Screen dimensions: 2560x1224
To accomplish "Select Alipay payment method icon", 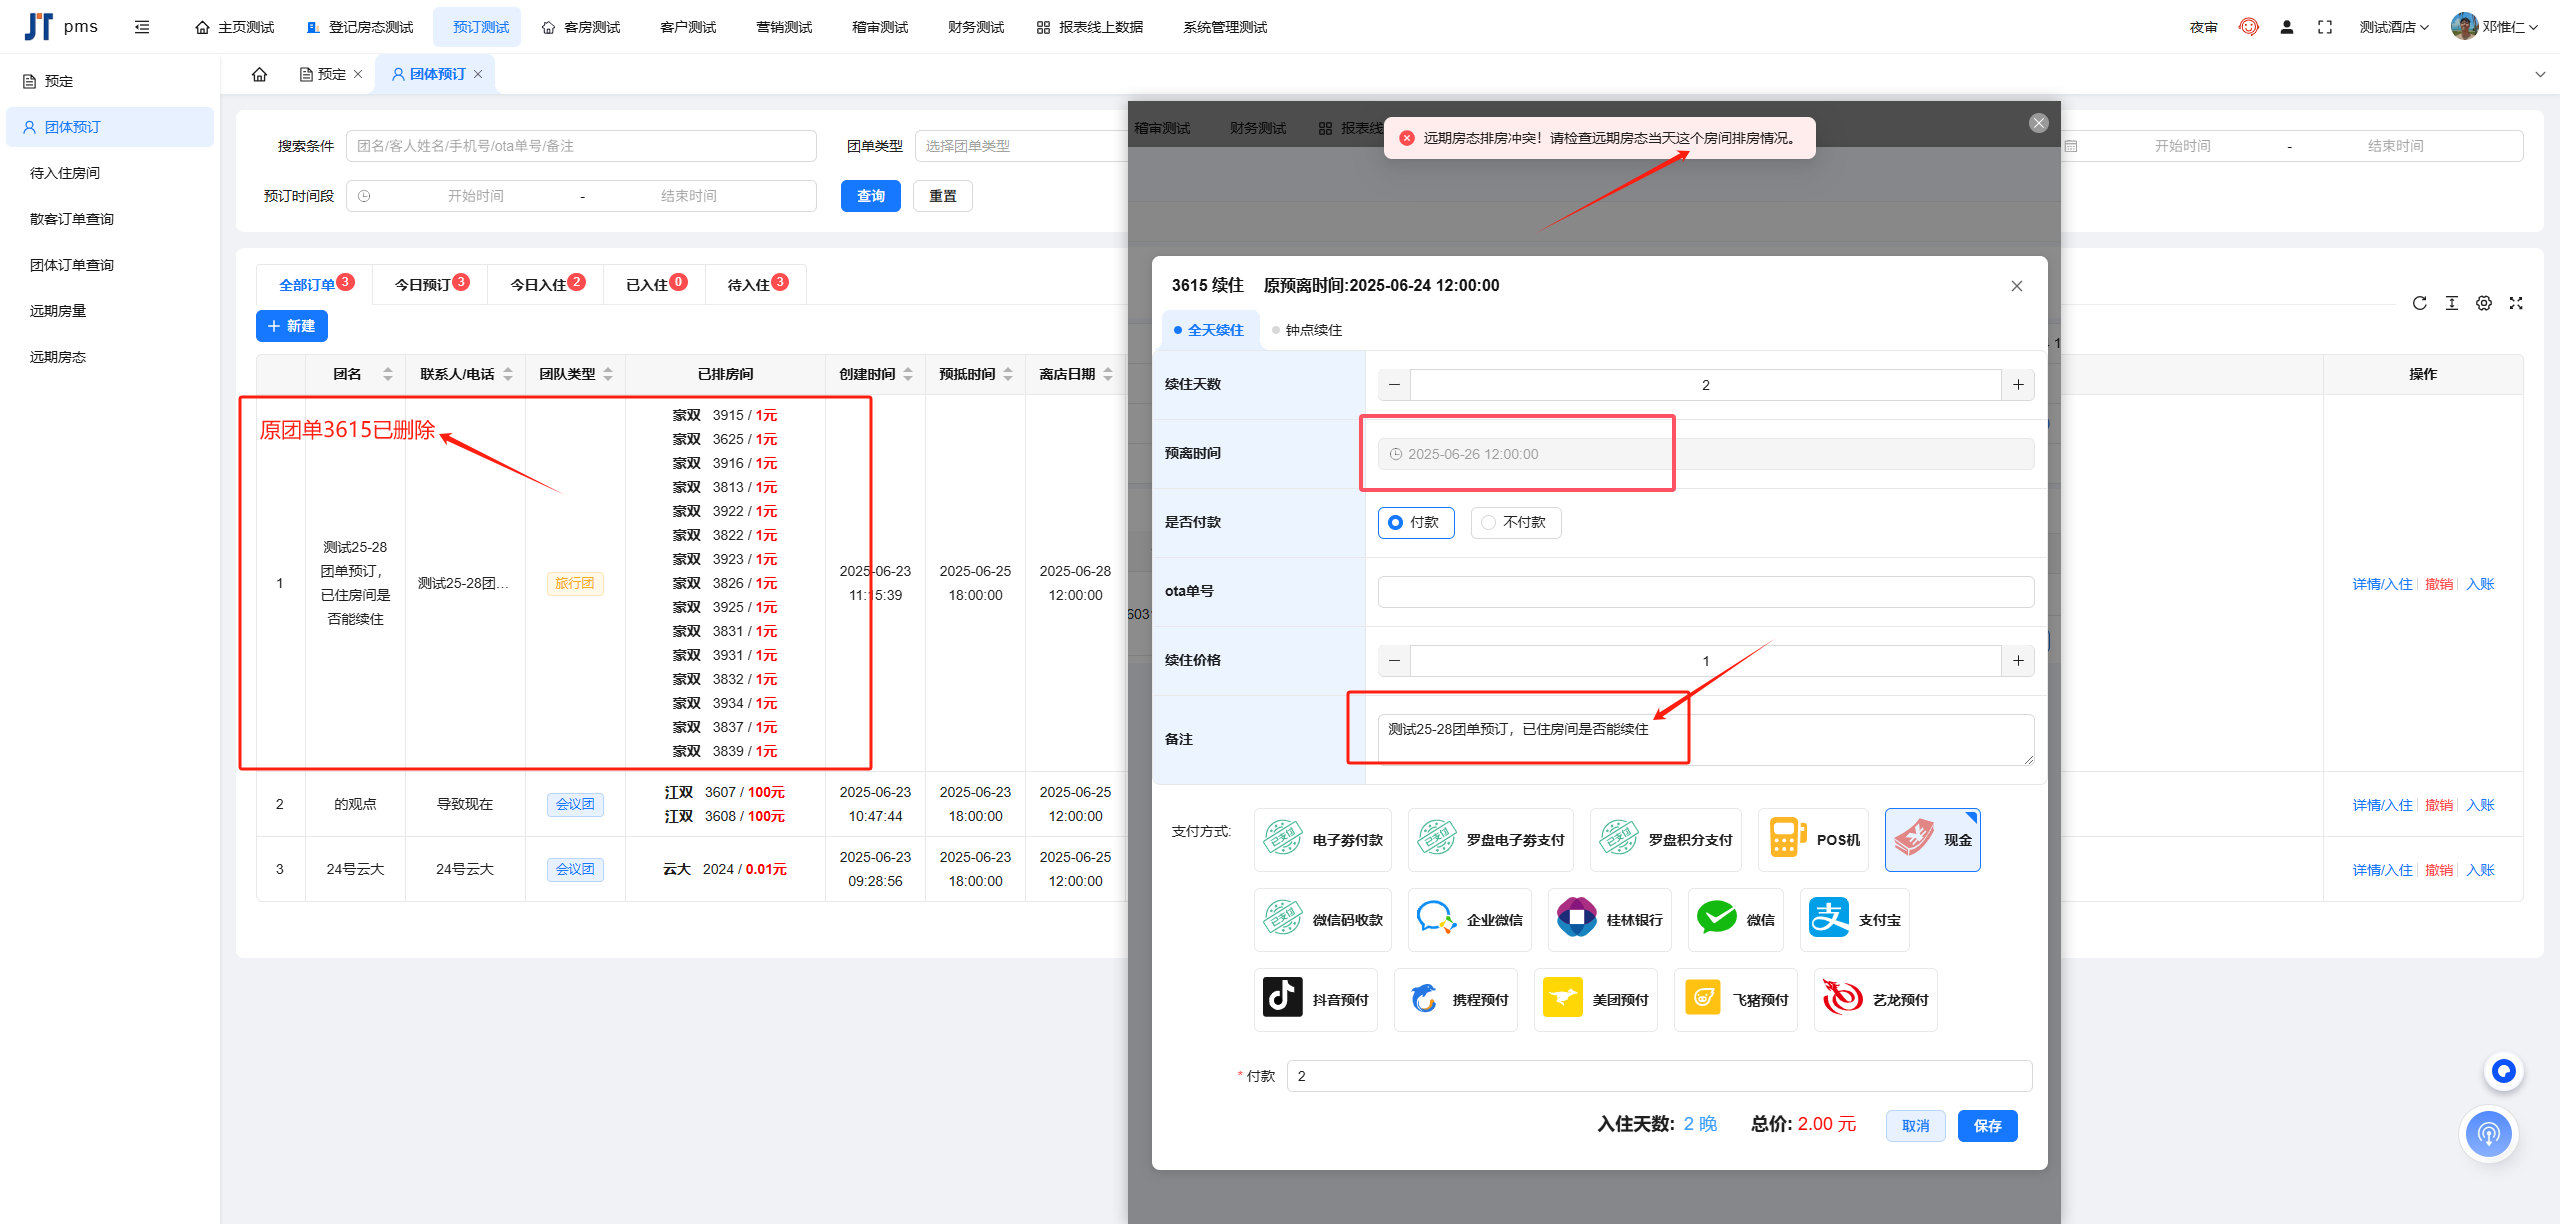I will [1829, 919].
